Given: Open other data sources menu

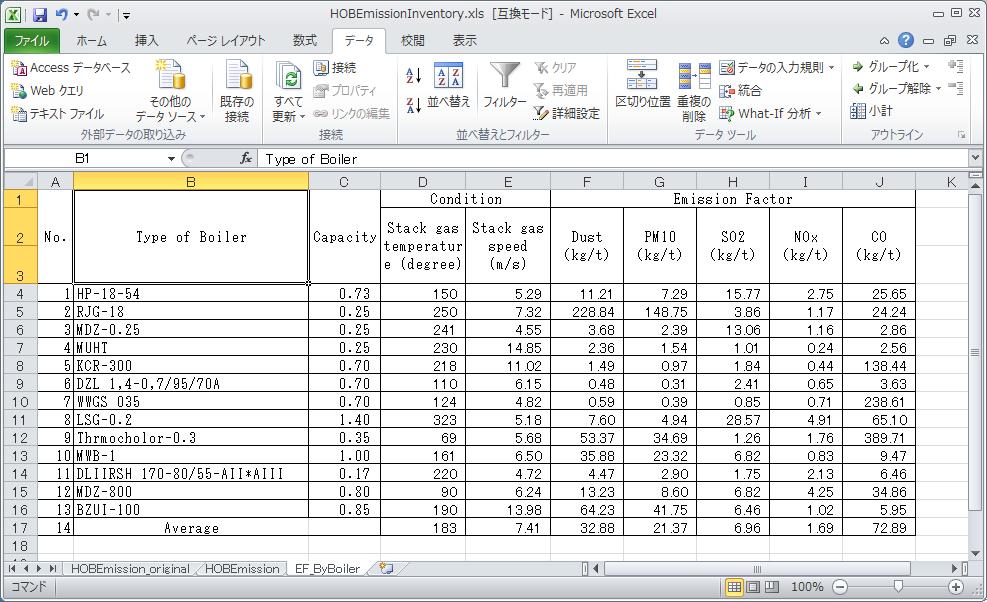Looking at the screenshot, I should 170,91.
